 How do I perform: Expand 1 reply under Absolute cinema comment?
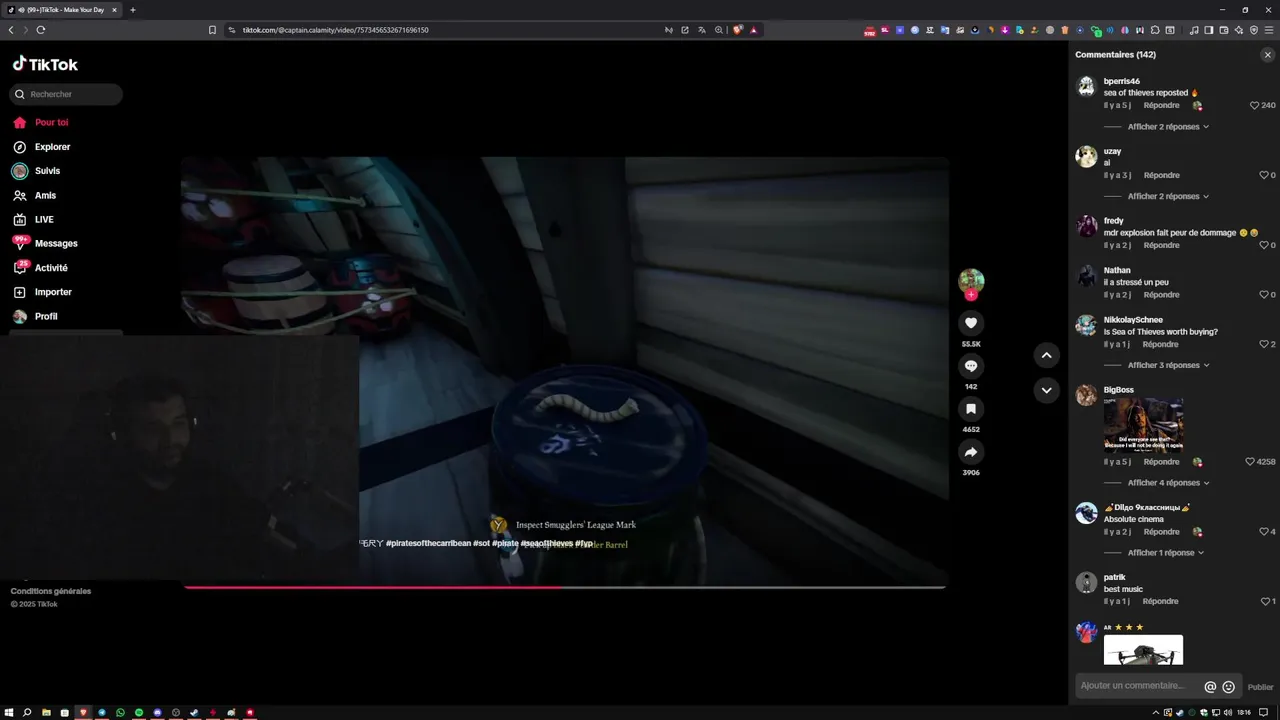click(x=1166, y=553)
